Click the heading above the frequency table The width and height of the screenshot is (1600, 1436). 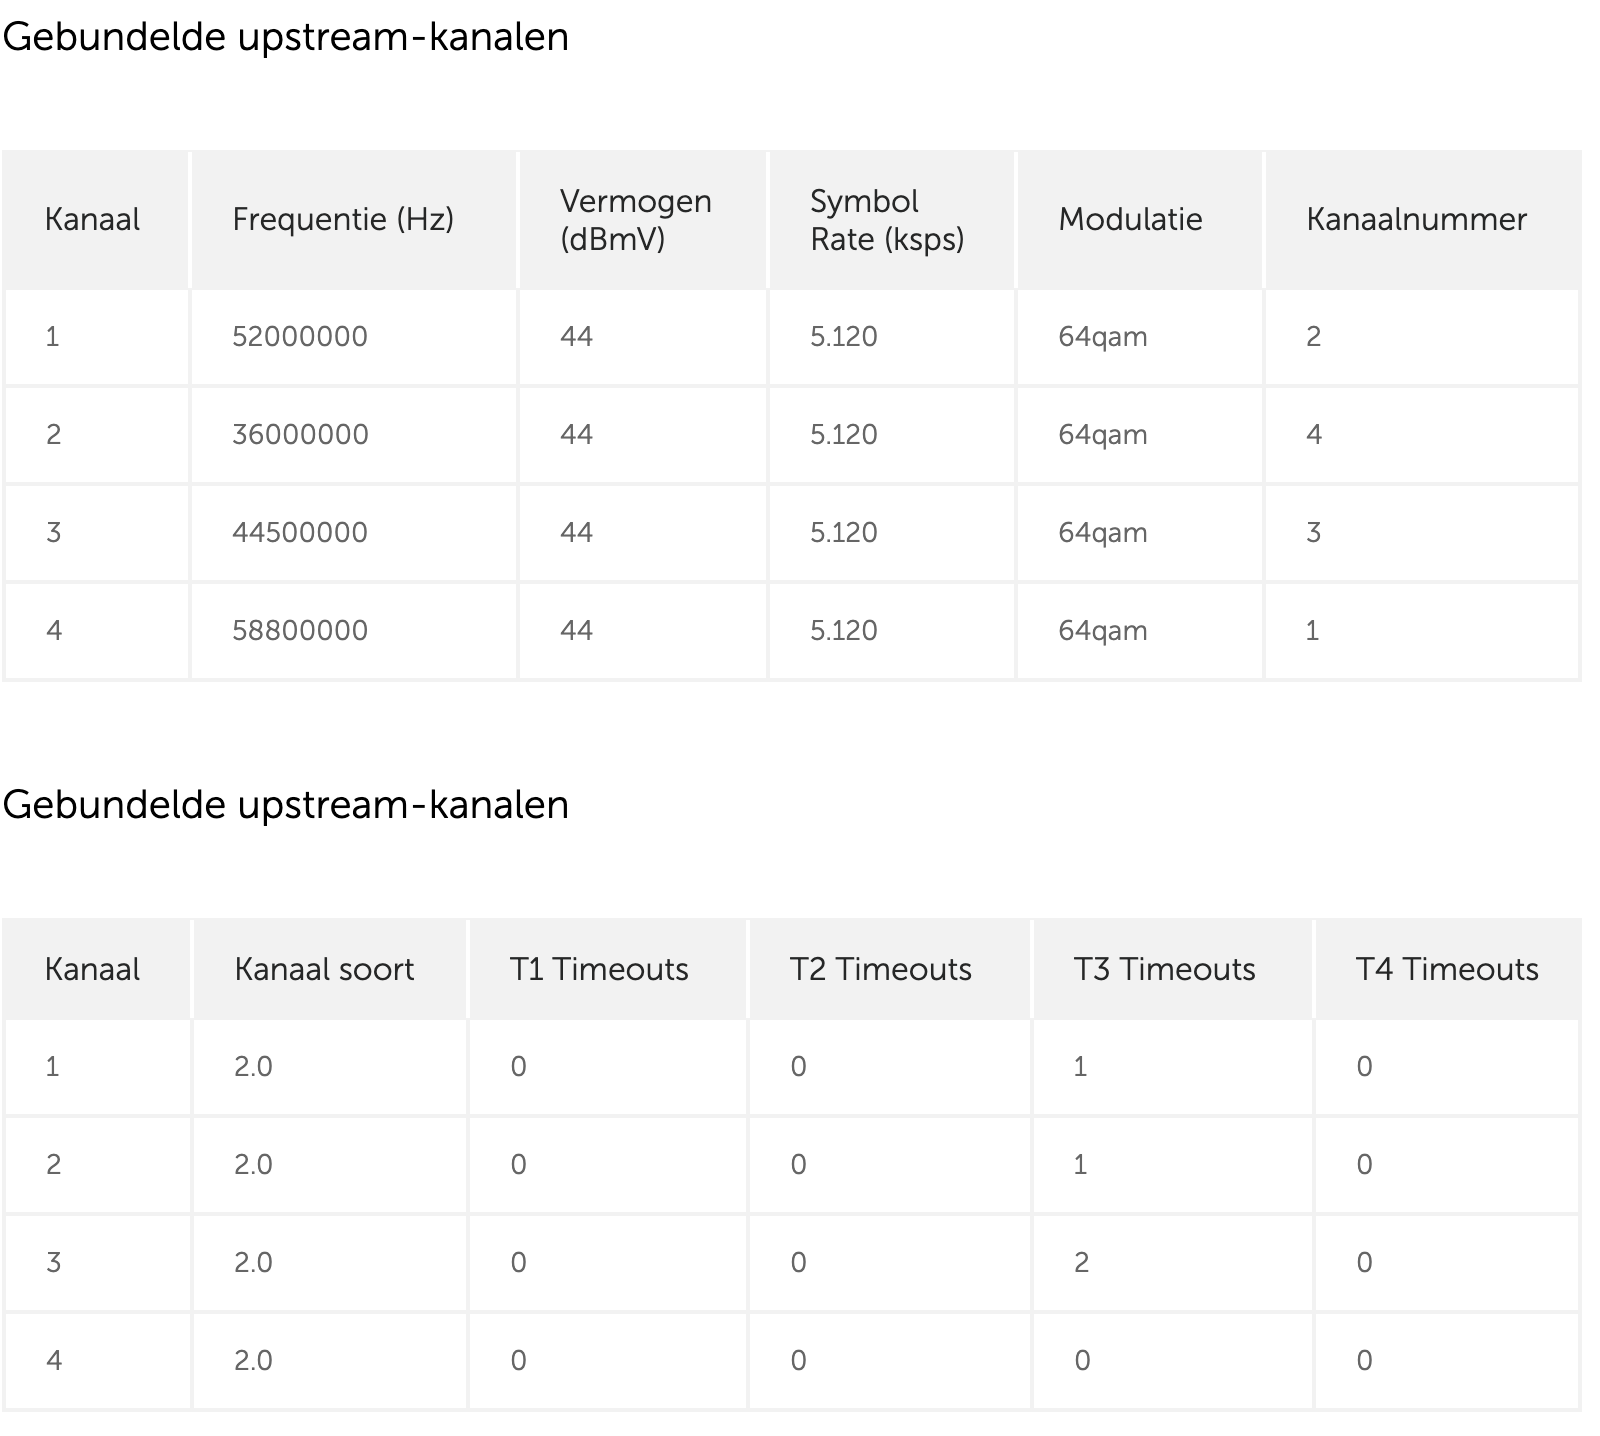285,37
